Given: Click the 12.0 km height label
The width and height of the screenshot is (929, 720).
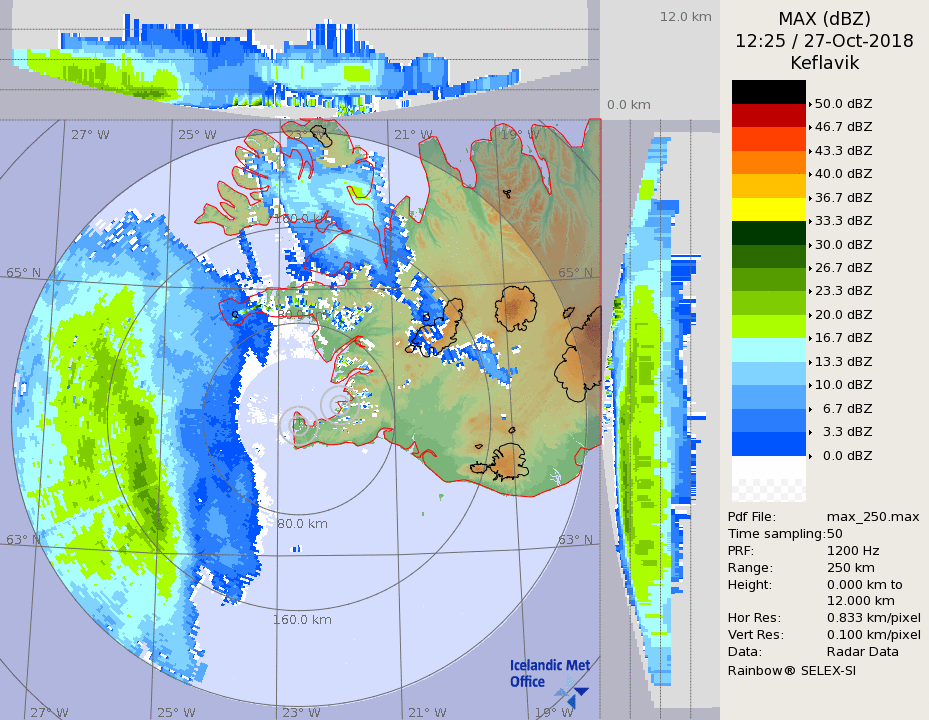Looking at the screenshot, I should [685, 16].
